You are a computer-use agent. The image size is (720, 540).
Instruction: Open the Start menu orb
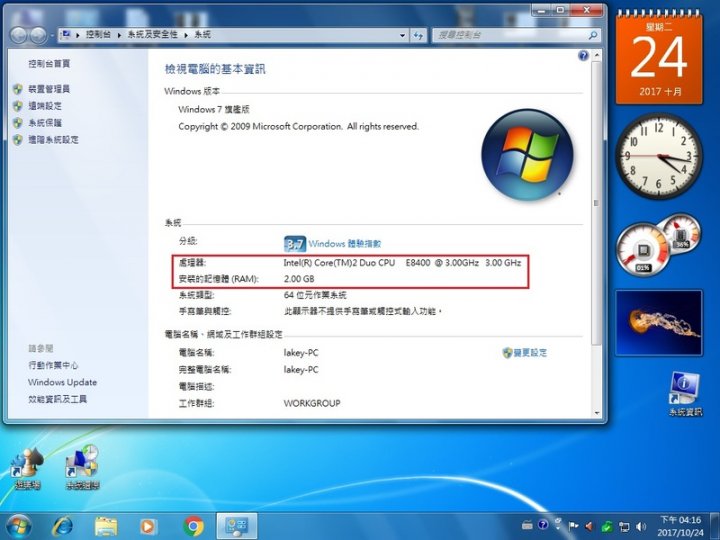(18, 526)
